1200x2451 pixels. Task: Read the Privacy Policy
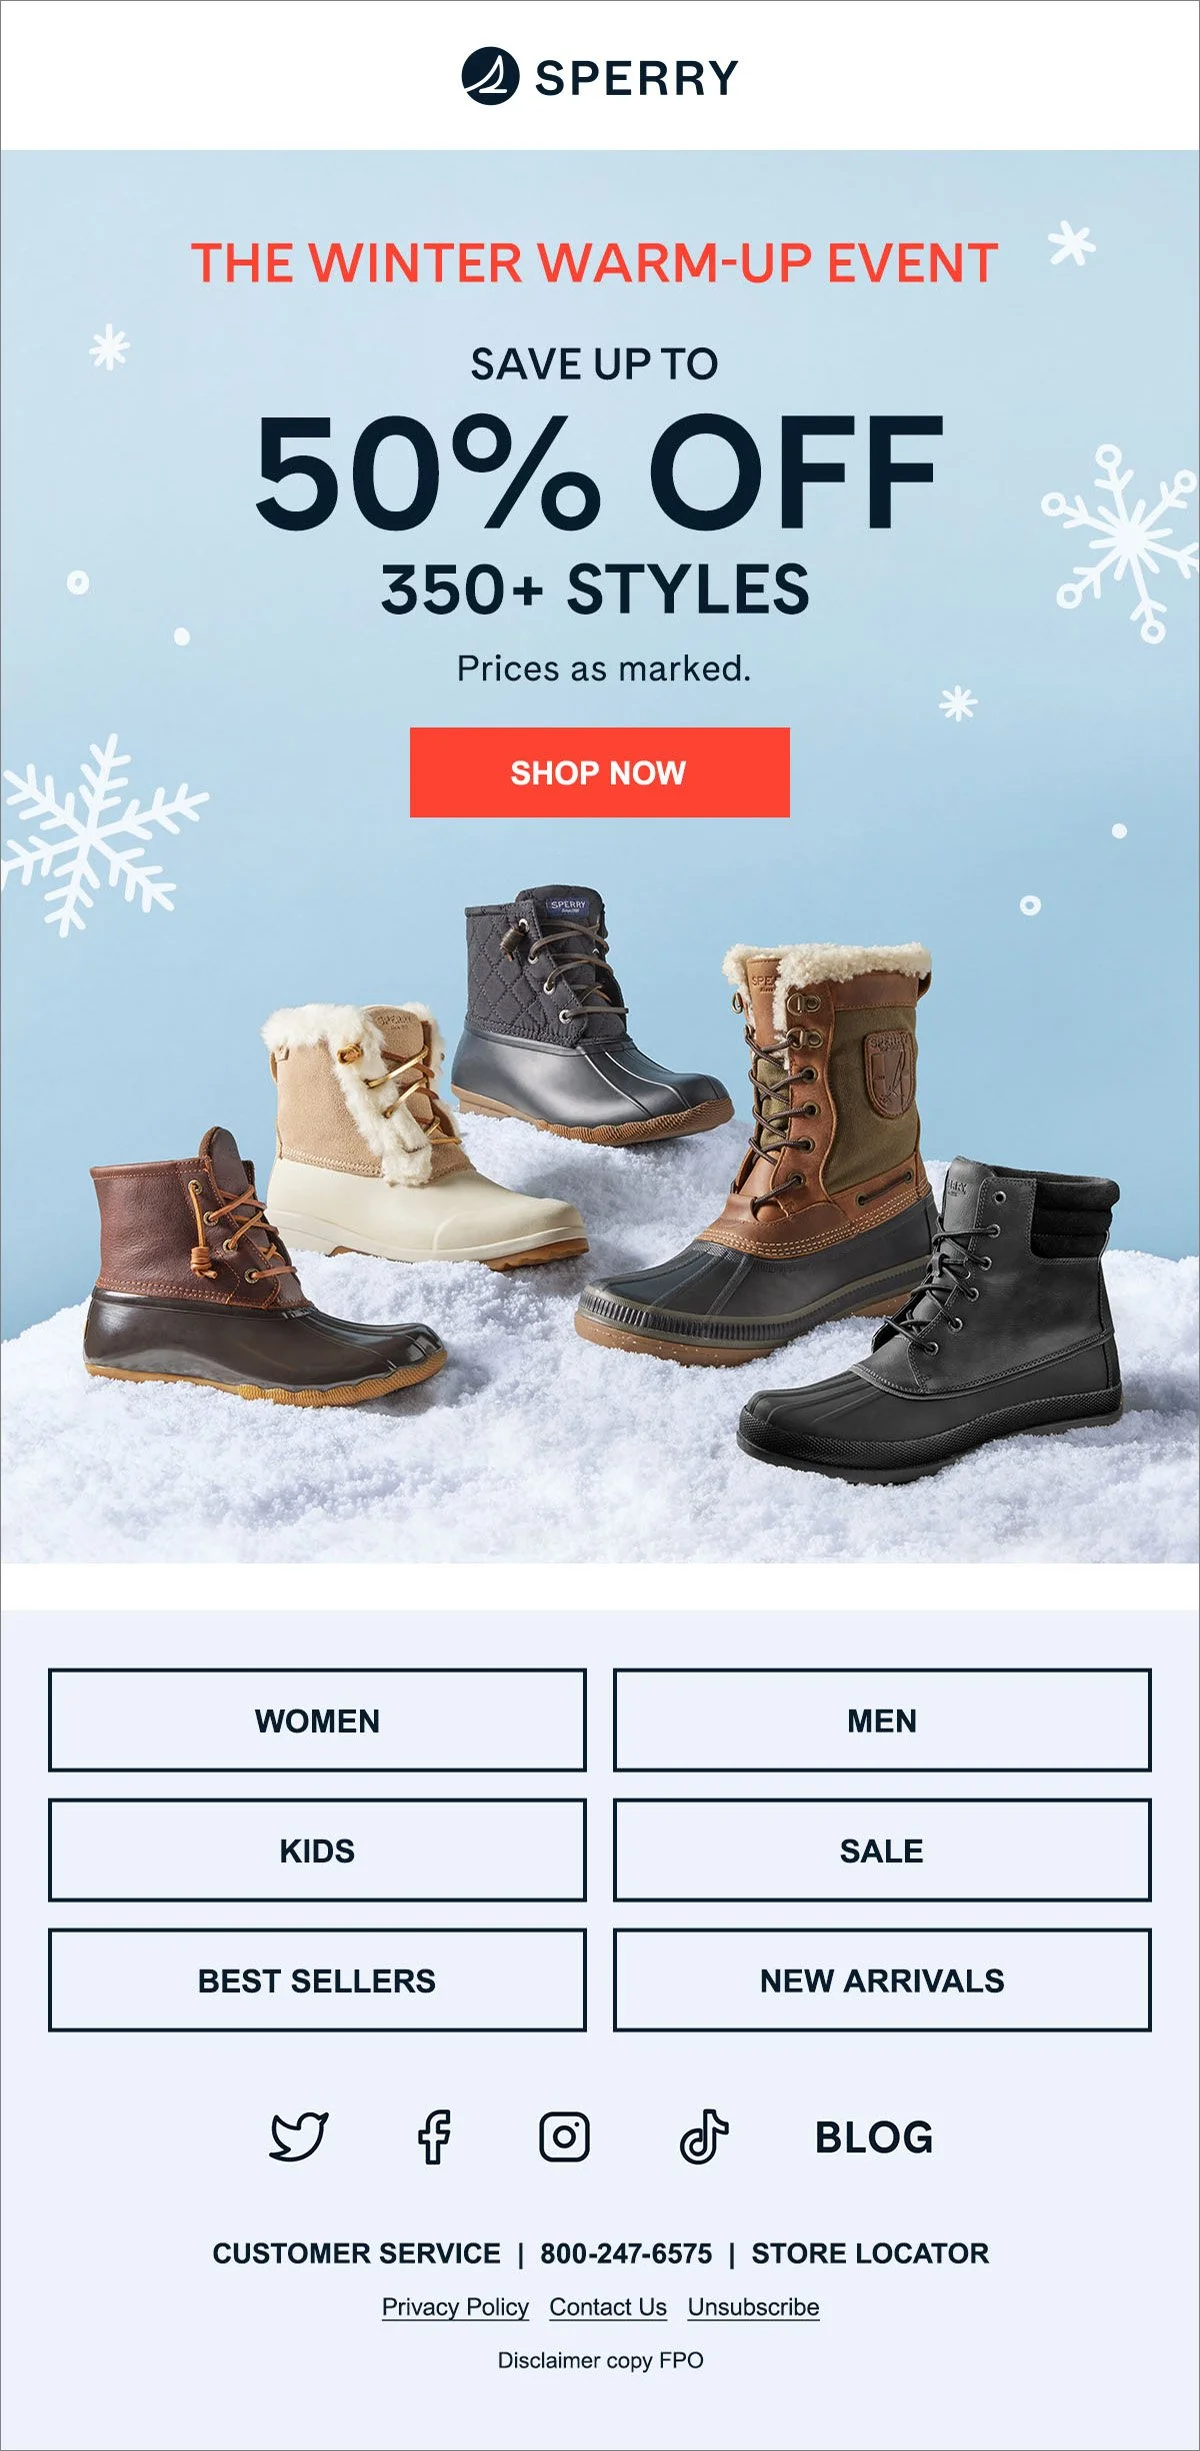click(x=455, y=2307)
